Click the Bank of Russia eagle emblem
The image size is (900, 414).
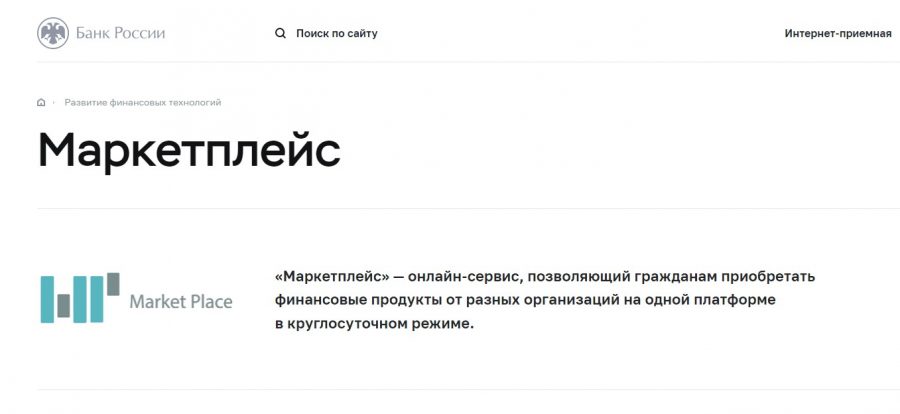pos(53,33)
